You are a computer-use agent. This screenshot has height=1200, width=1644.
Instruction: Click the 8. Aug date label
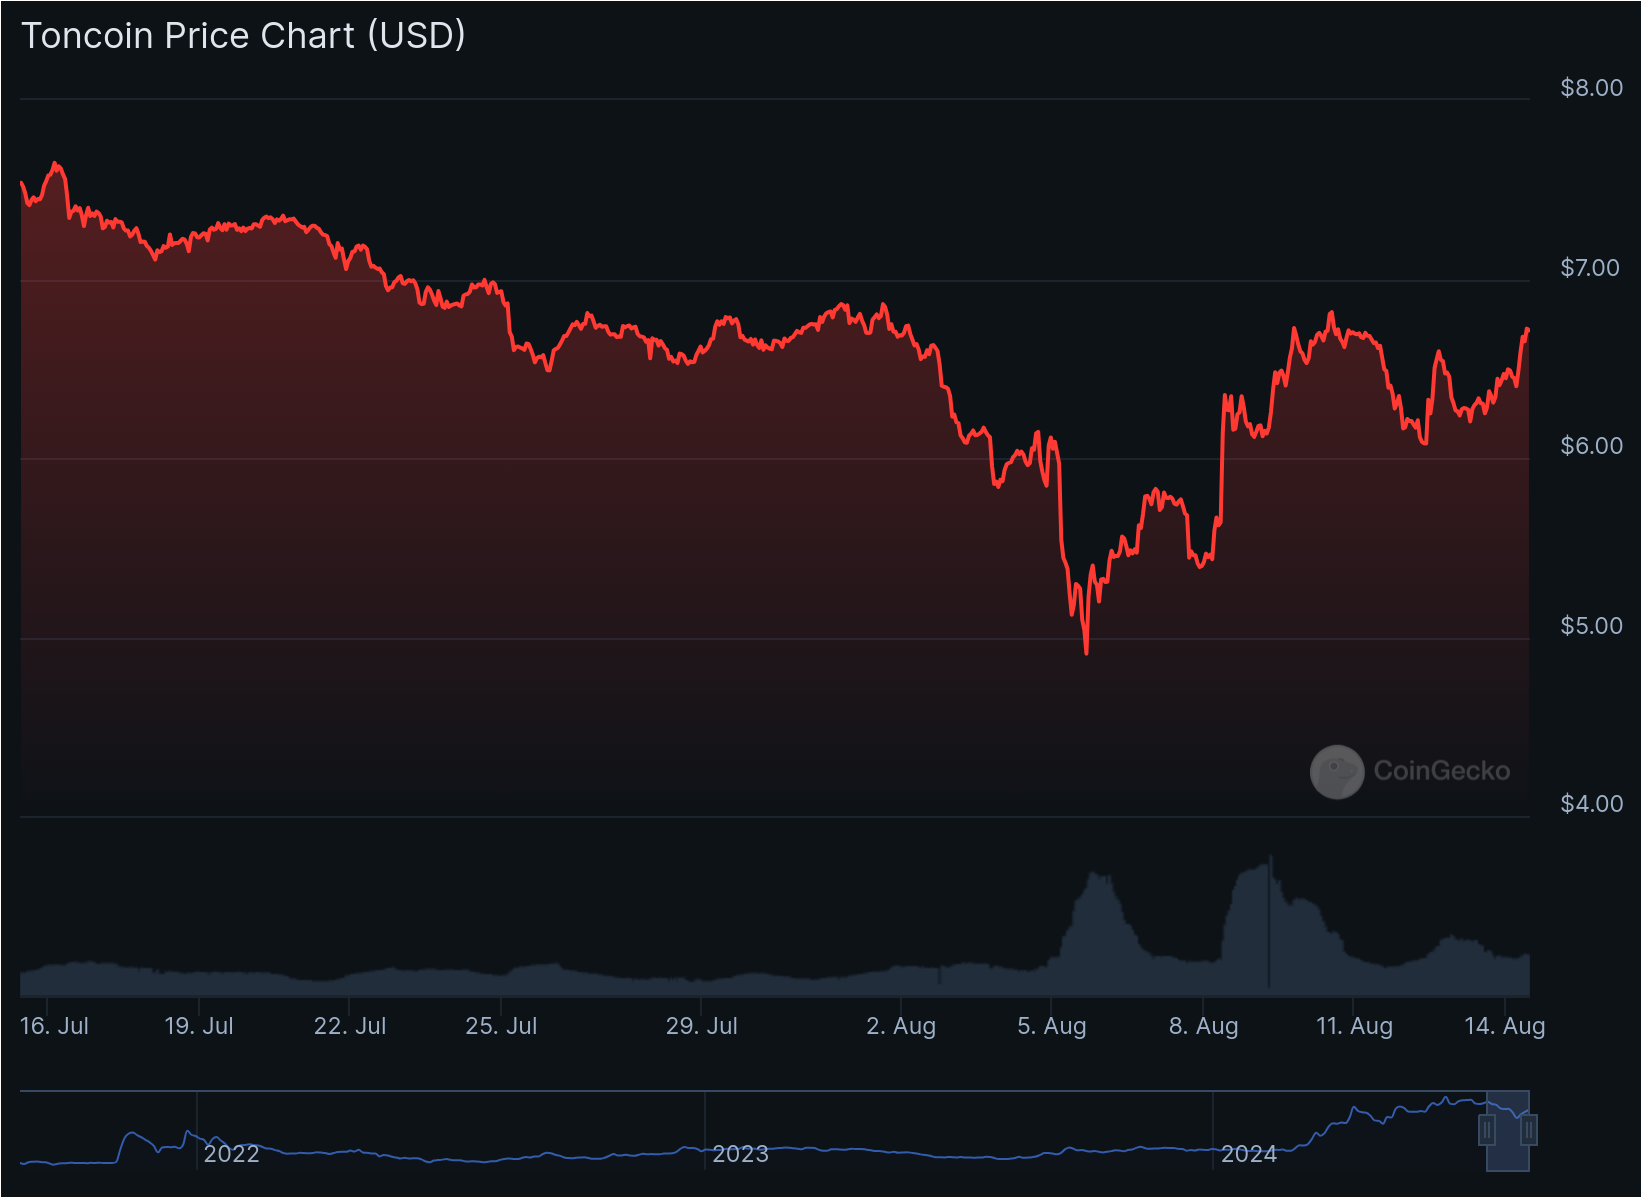pos(1203,1026)
